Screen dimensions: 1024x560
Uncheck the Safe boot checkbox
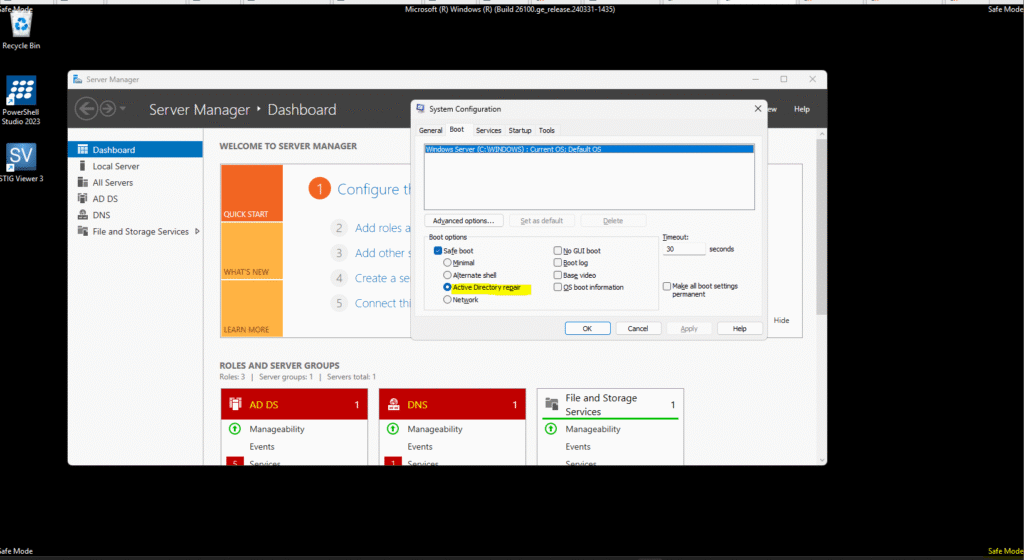click(x=438, y=250)
